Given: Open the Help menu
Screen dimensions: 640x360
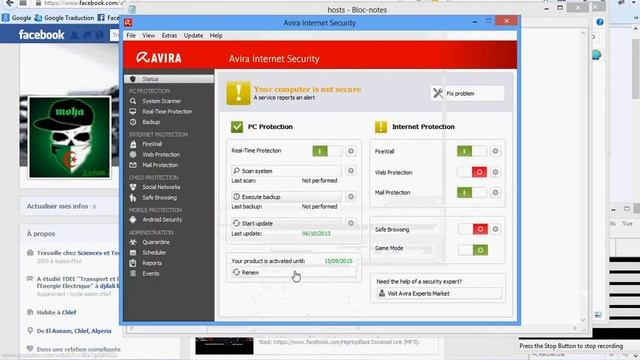Looking at the screenshot, I should coord(216,36).
